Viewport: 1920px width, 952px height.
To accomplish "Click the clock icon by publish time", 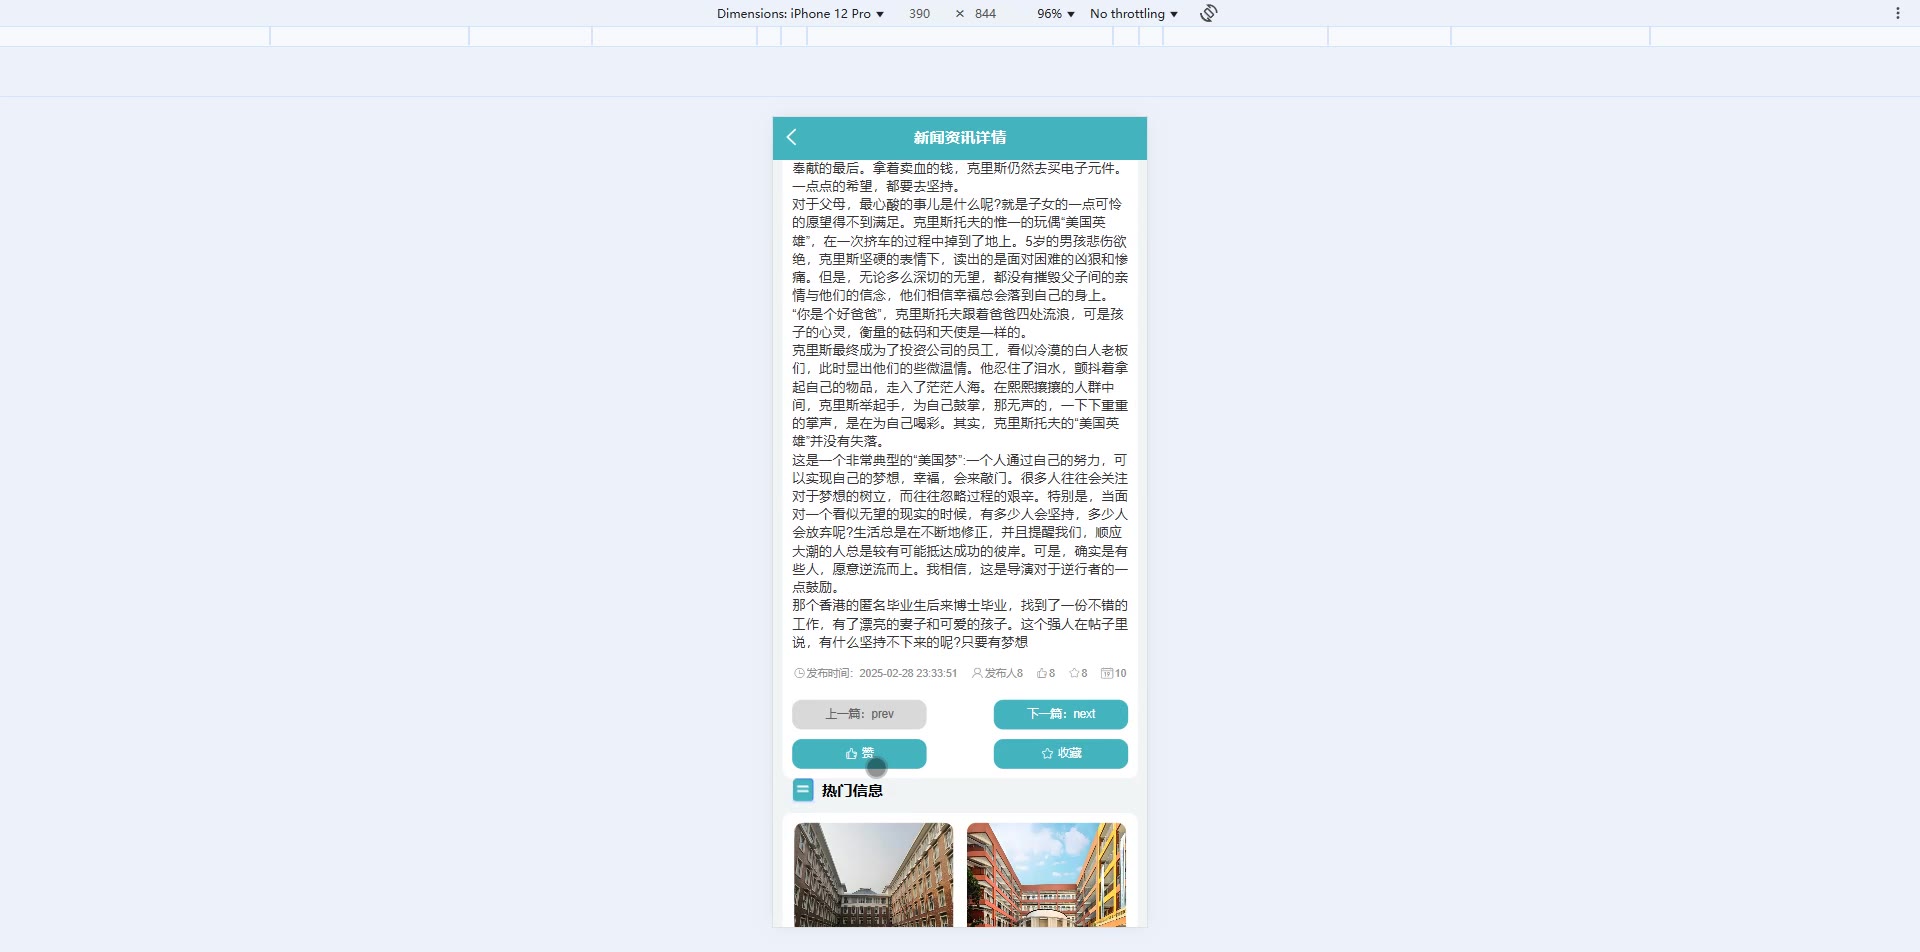I will 799,674.
